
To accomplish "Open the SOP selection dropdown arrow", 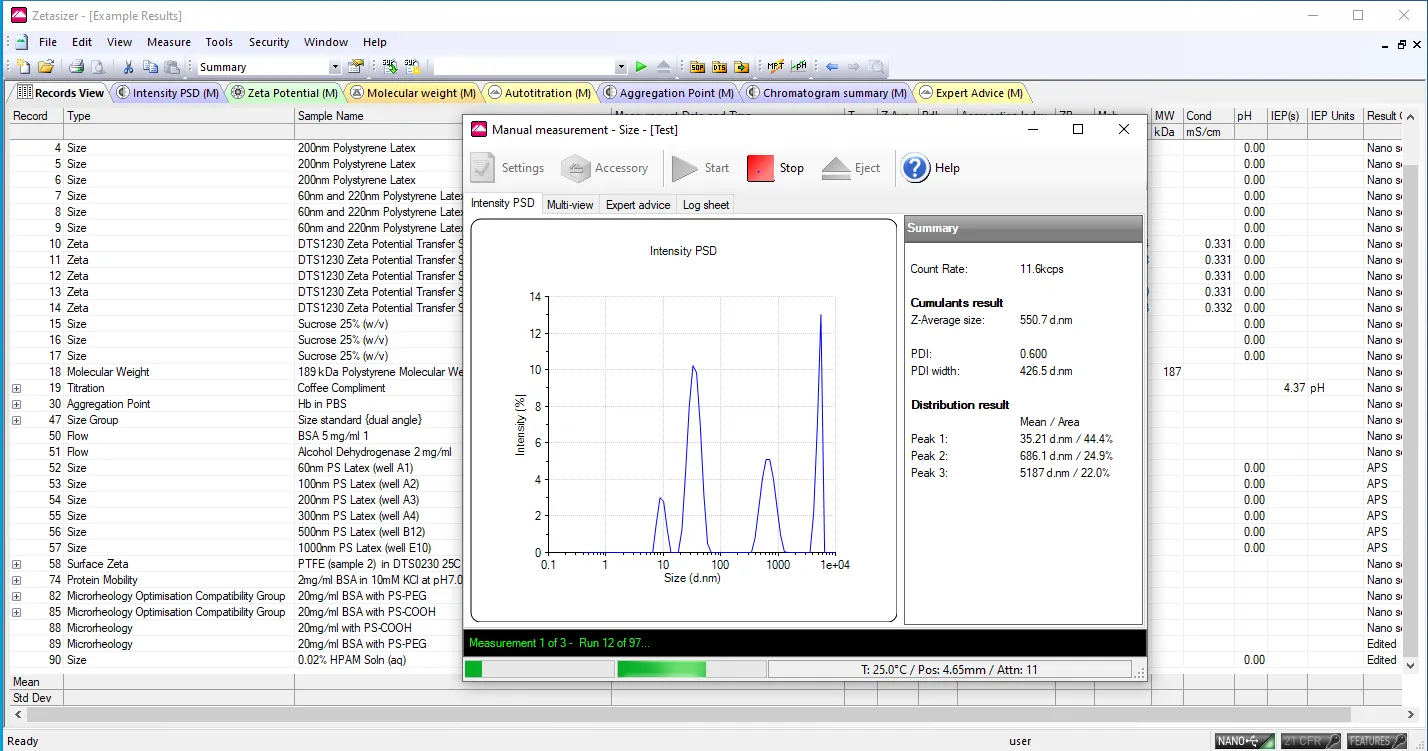I will click(x=621, y=67).
